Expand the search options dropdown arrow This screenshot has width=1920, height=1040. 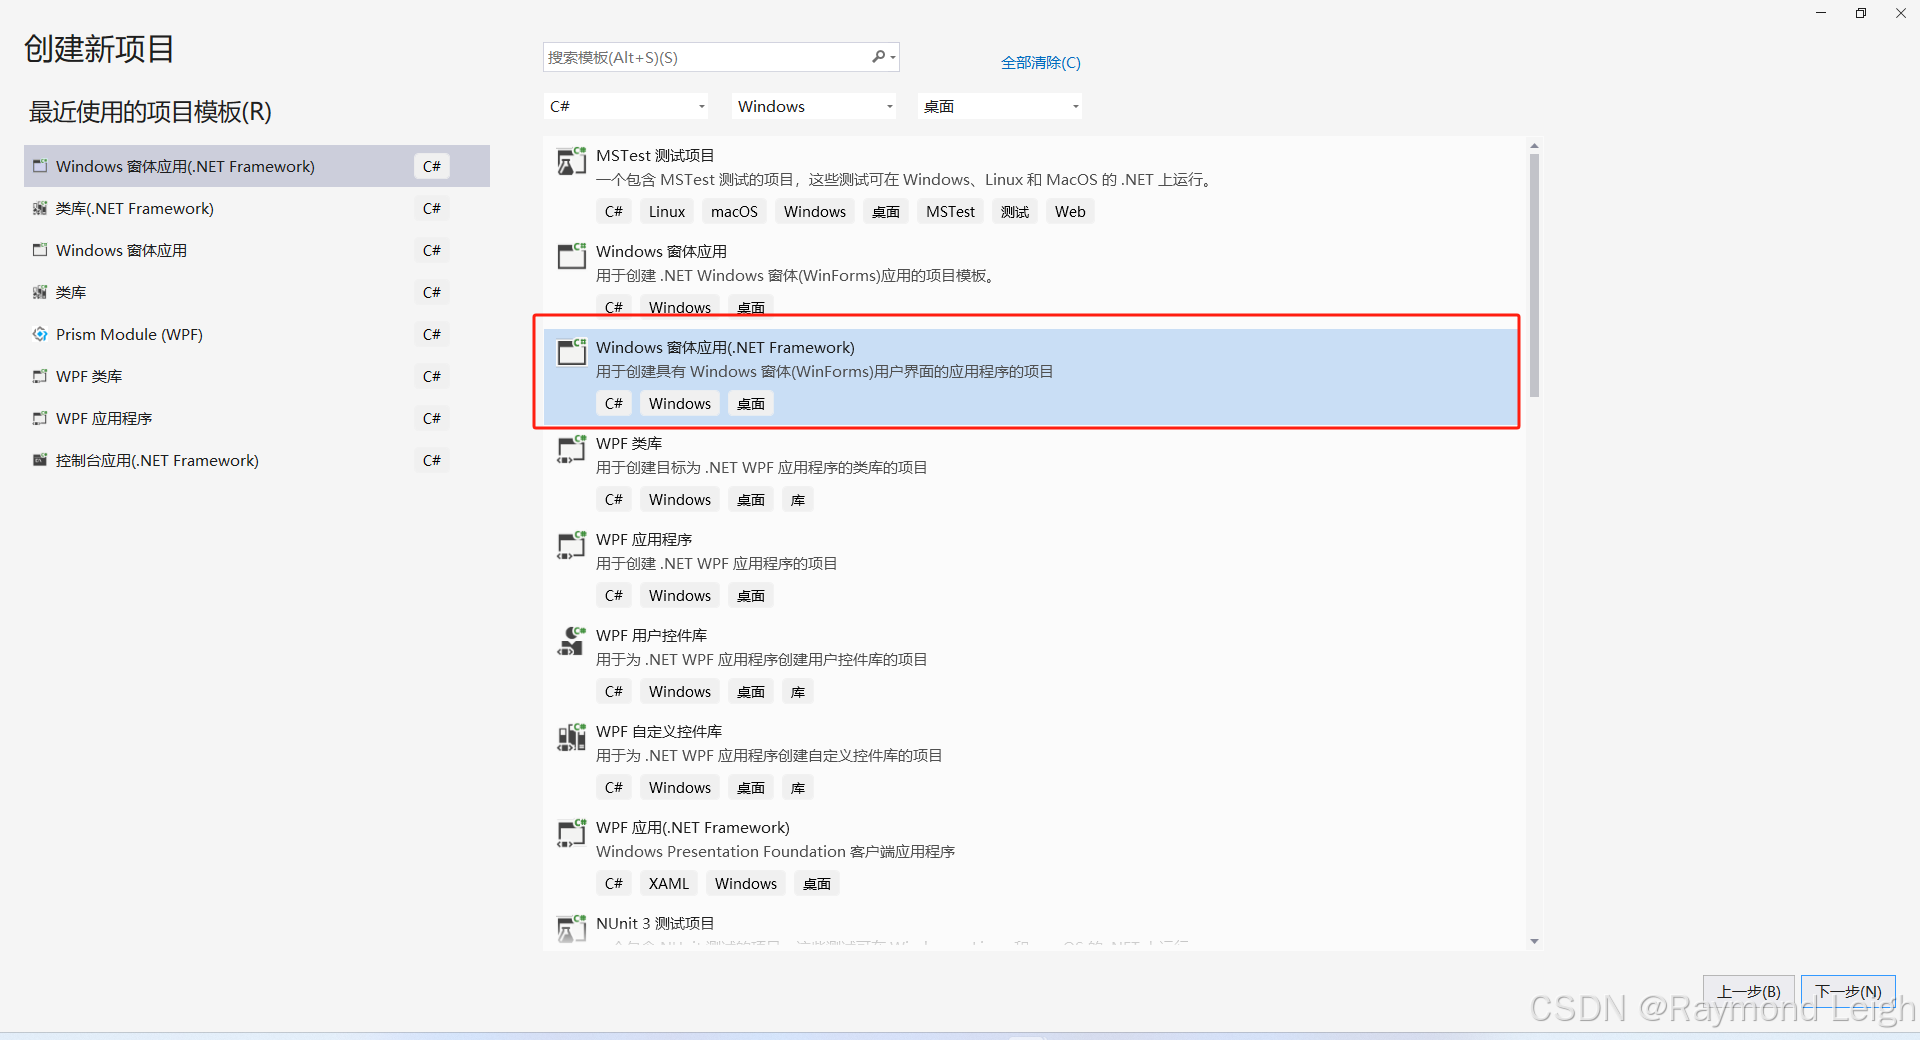click(x=892, y=58)
